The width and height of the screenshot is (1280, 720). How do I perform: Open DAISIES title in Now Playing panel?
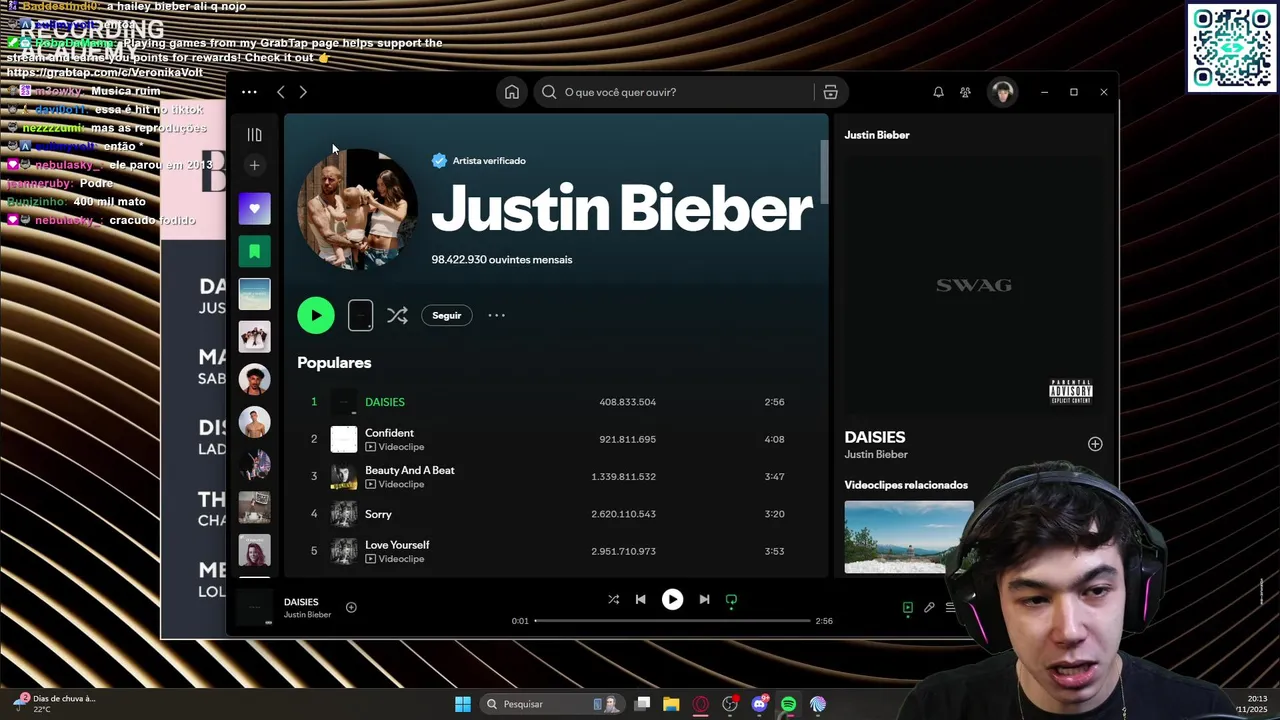pyautogui.click(x=875, y=437)
